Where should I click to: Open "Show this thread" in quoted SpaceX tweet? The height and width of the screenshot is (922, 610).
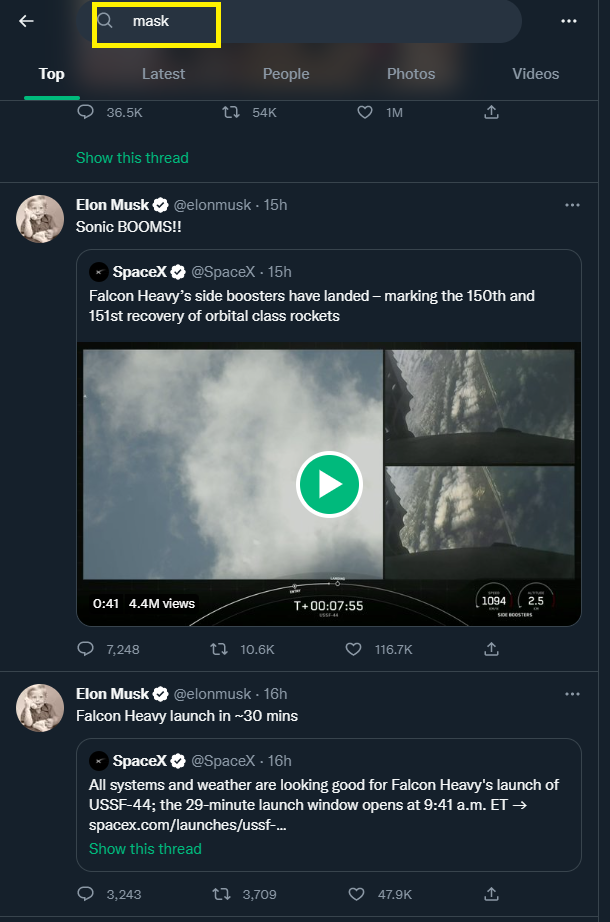pos(145,849)
